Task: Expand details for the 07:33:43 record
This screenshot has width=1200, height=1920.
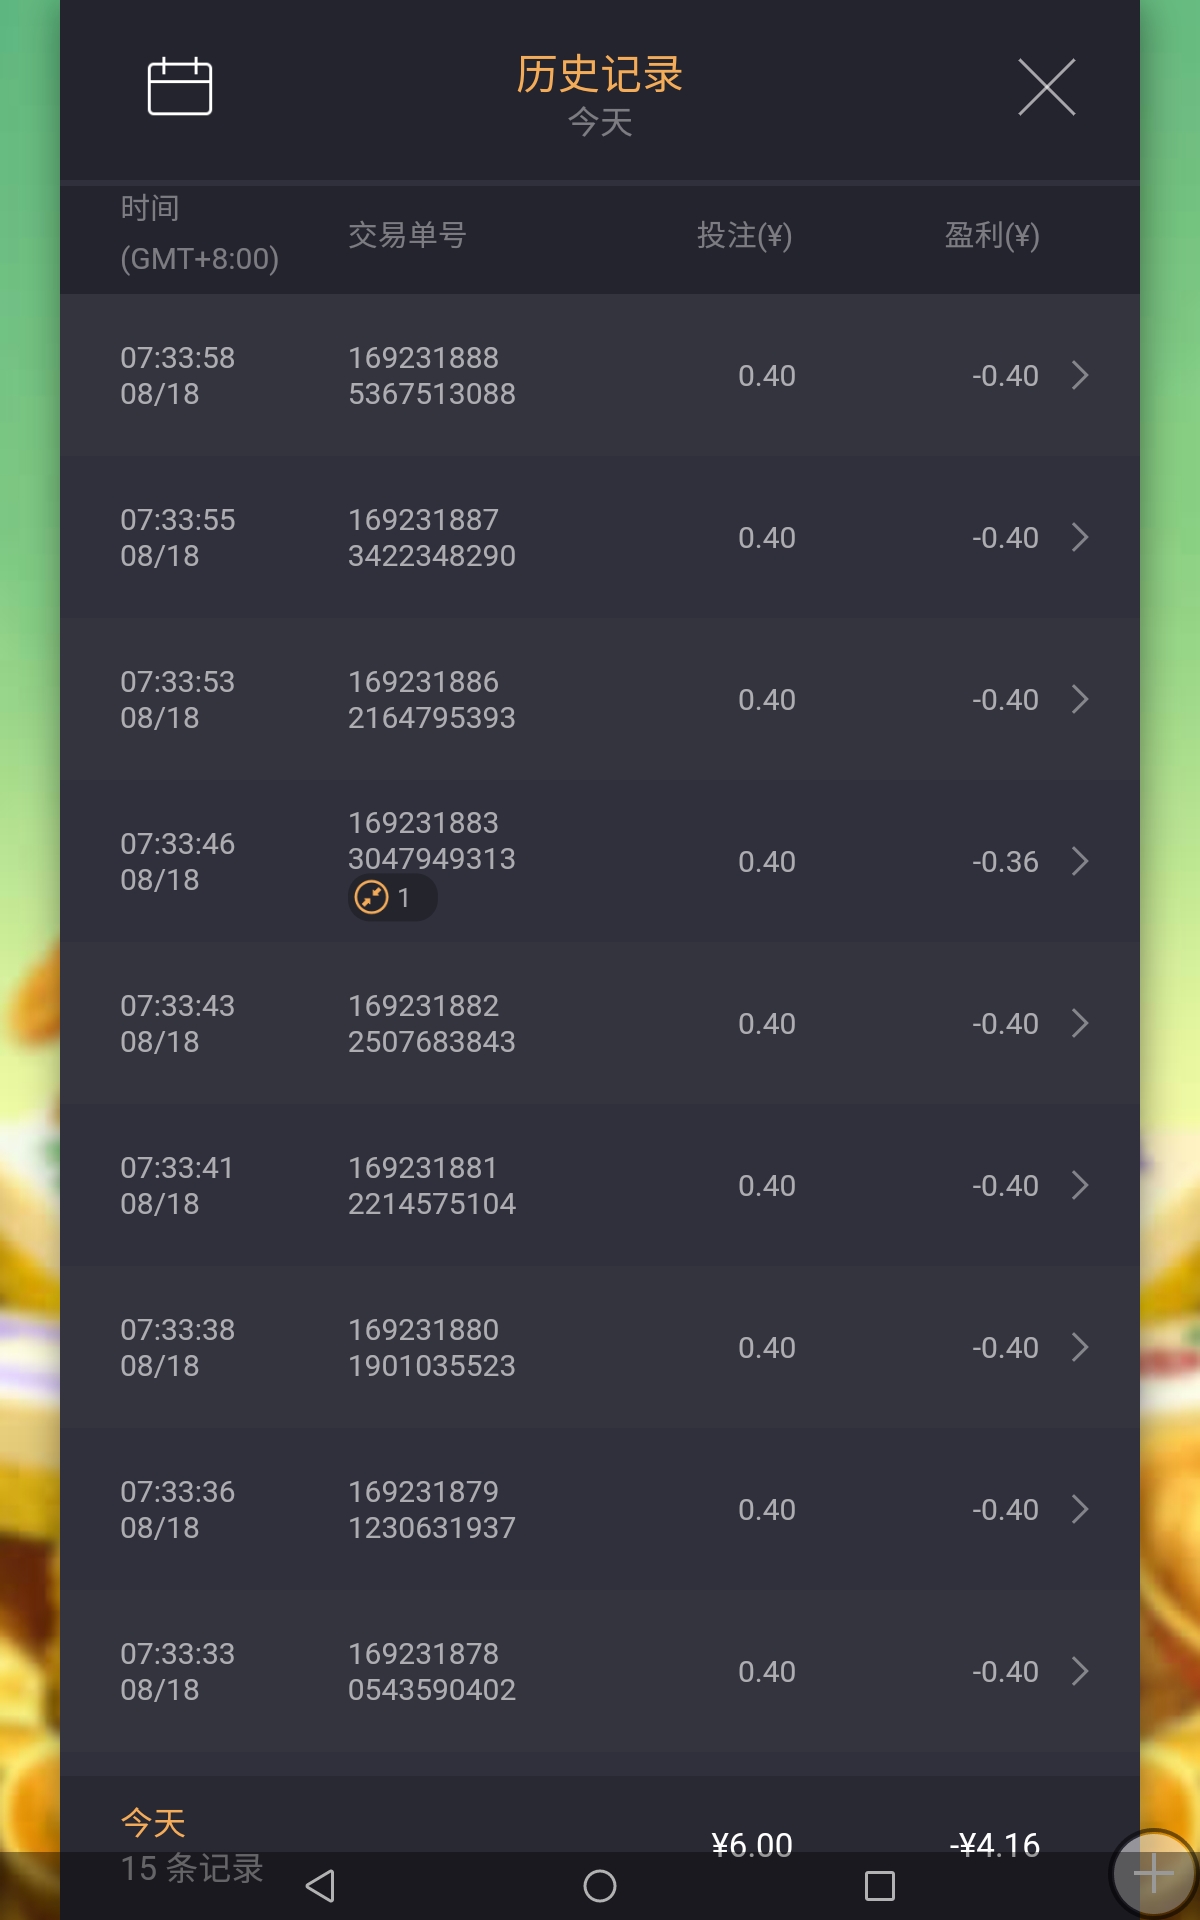Action: click(1080, 1024)
